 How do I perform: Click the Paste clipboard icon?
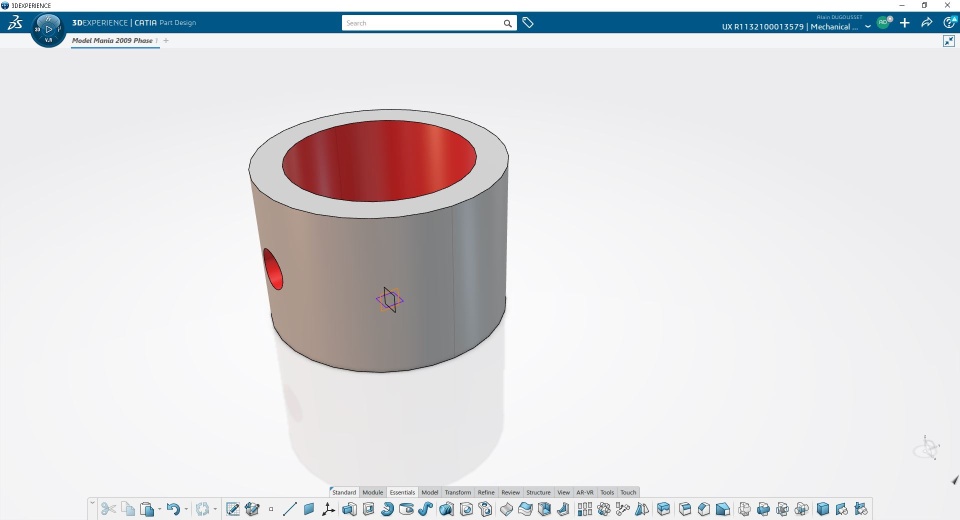(147, 509)
